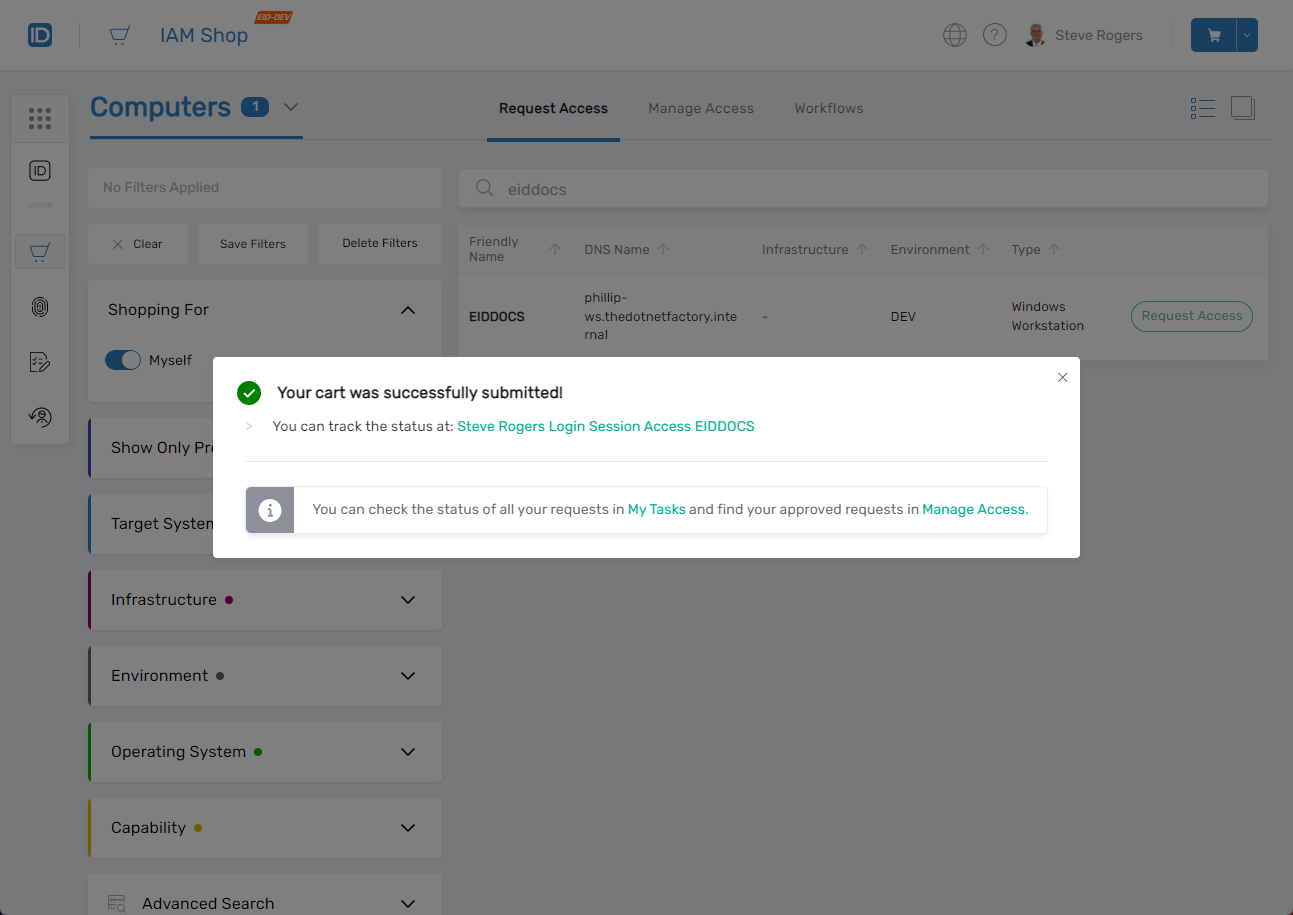Open Steve Rogers Login Session Access link

point(605,426)
